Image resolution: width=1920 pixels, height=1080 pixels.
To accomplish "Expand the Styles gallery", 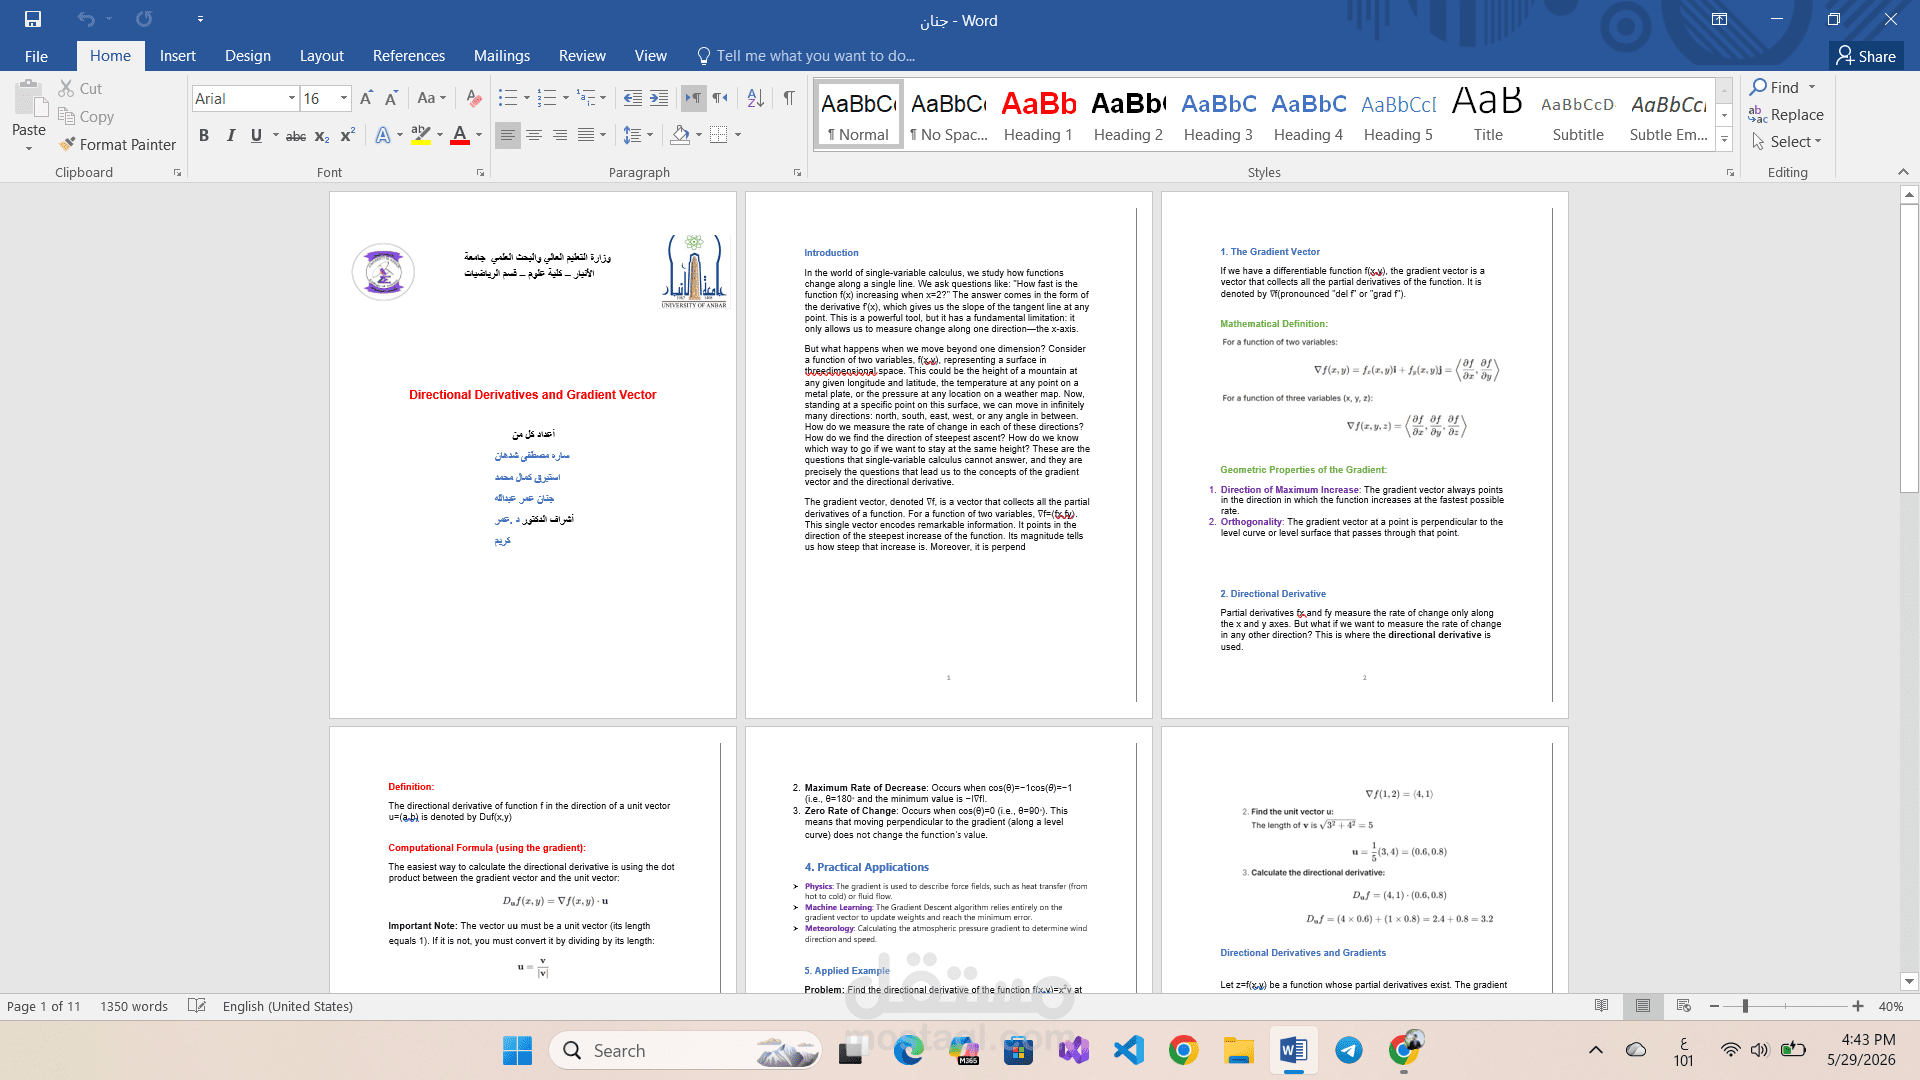I will tap(1724, 141).
